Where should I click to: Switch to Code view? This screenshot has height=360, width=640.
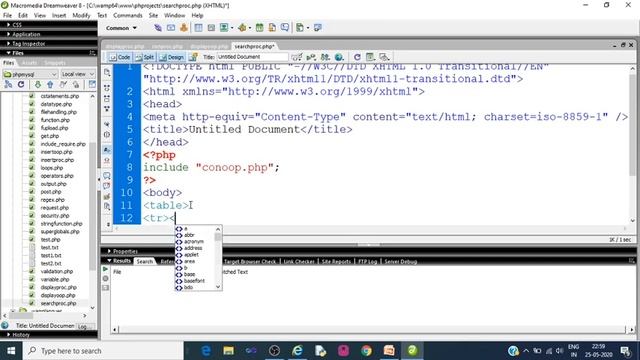[x=120, y=57]
